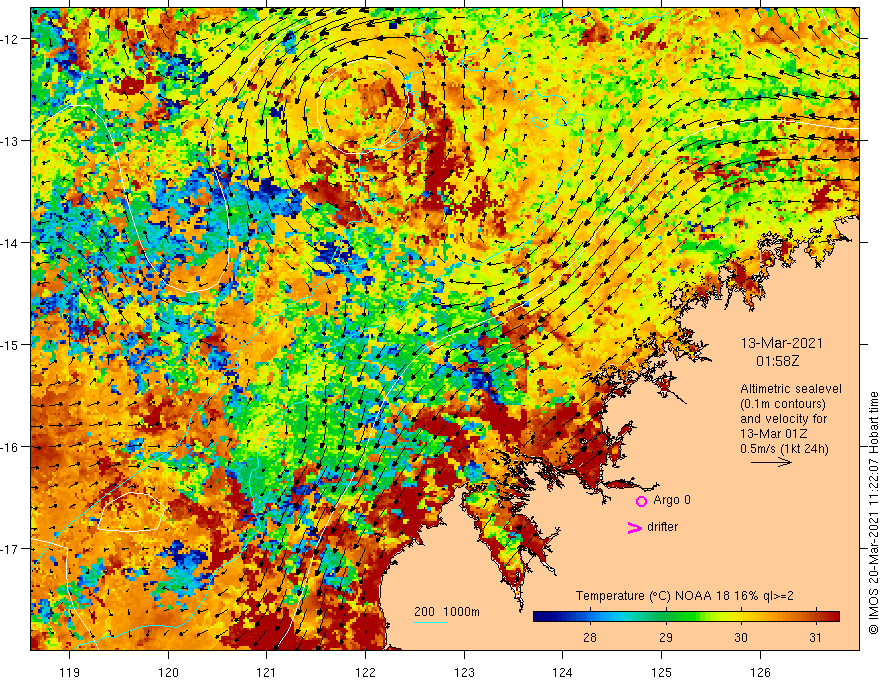The width and height of the screenshot is (880, 680).
Task: Click the '125' longitude axis label
Action: 662,672
